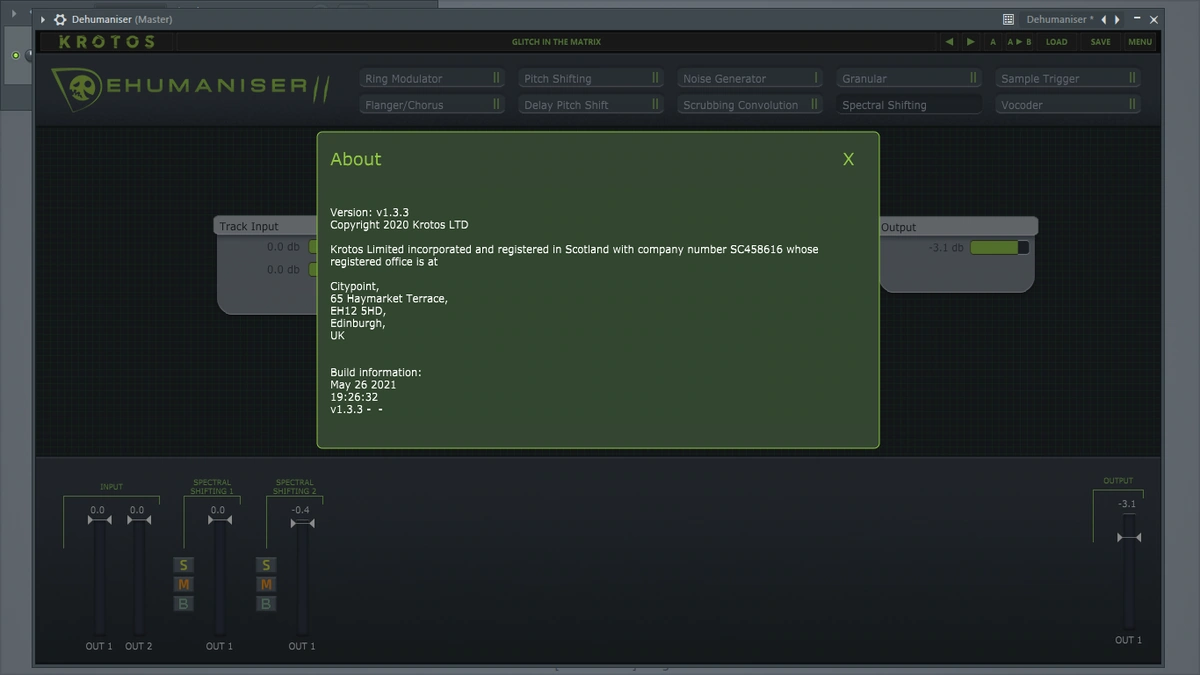
Task: Adjust the Output node -3.1 db meter
Action: click(999, 248)
